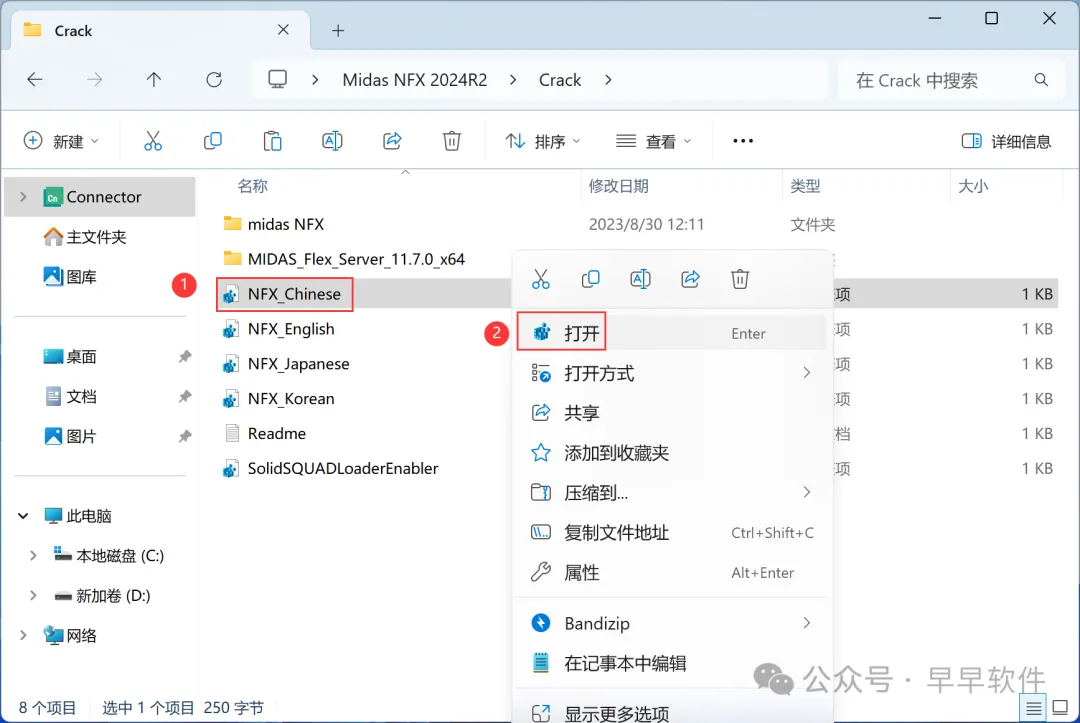Select MIDAS_Flex_Server_11.7.0_x64 folder
The image size is (1080, 723).
click(x=344, y=260)
